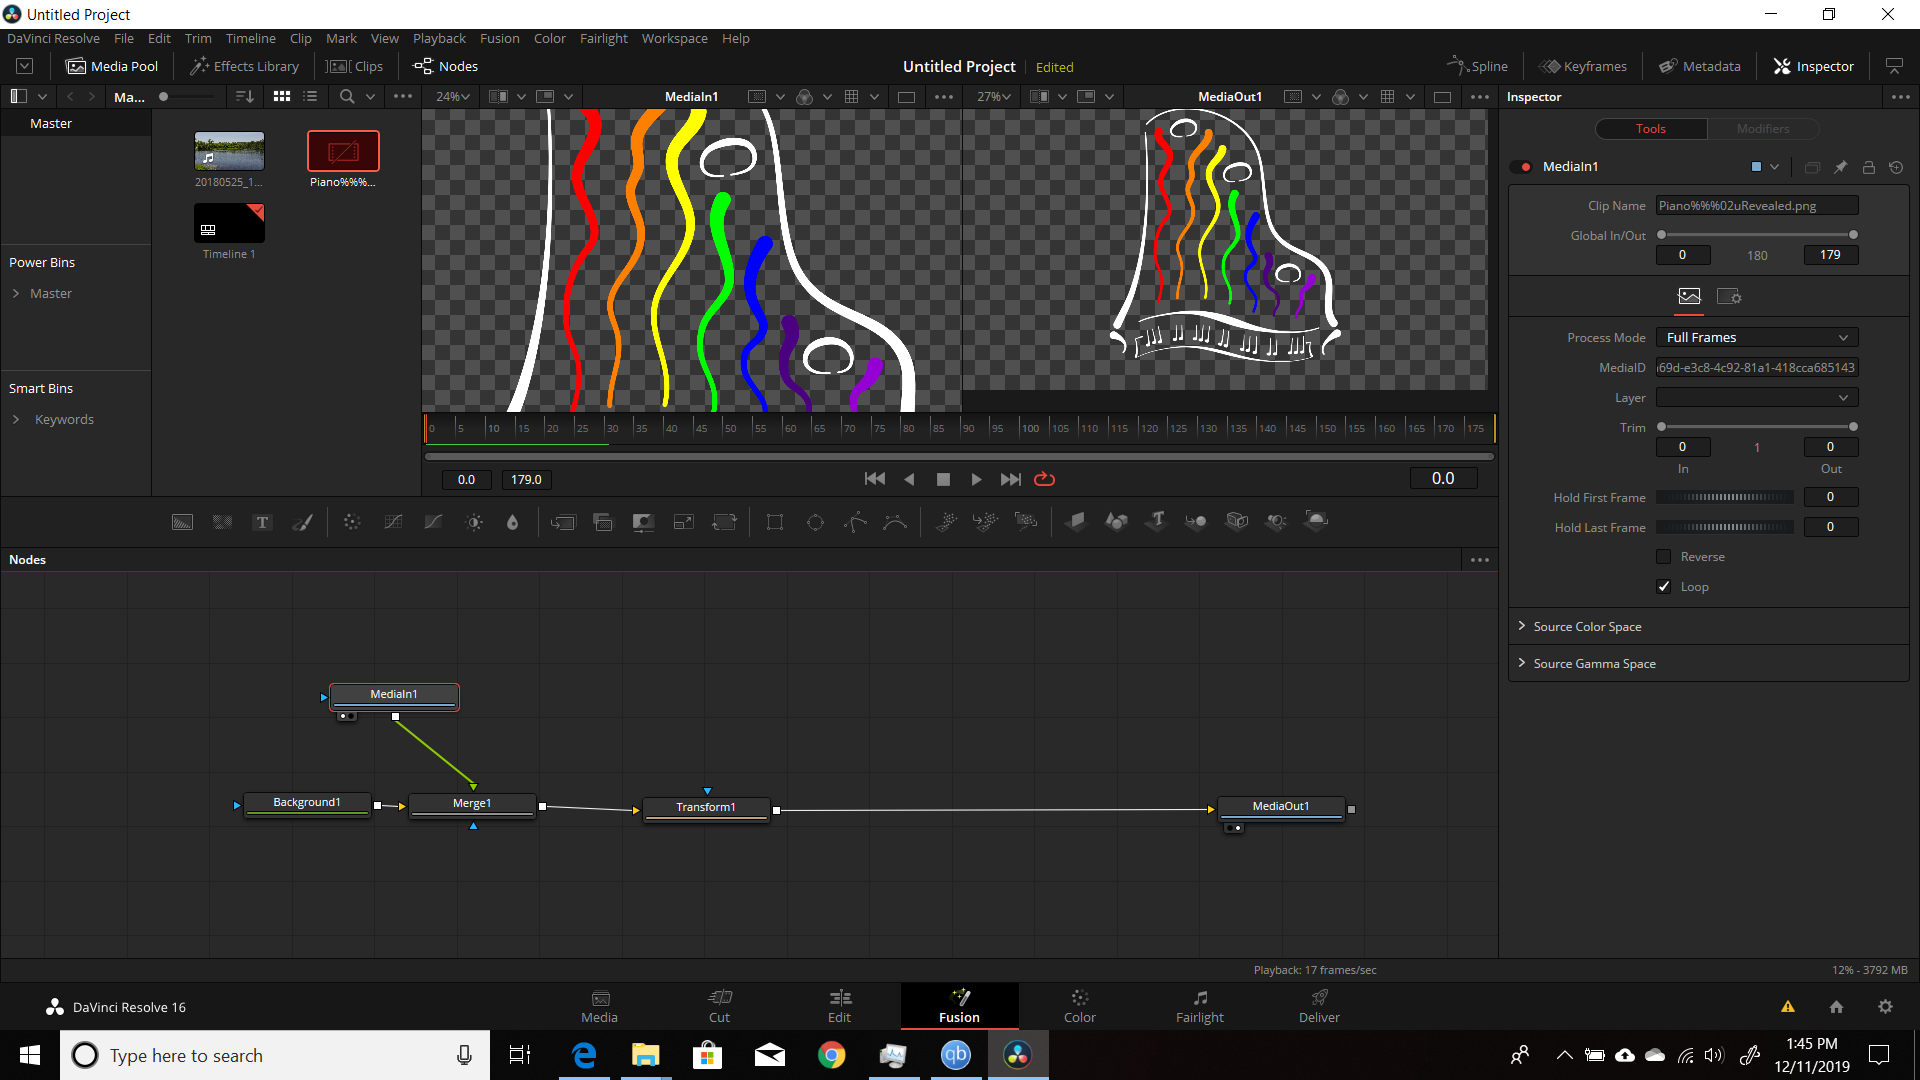Image resolution: width=1920 pixels, height=1080 pixels.
Task: Add a Blur tool from the toolbar
Action: (512, 522)
